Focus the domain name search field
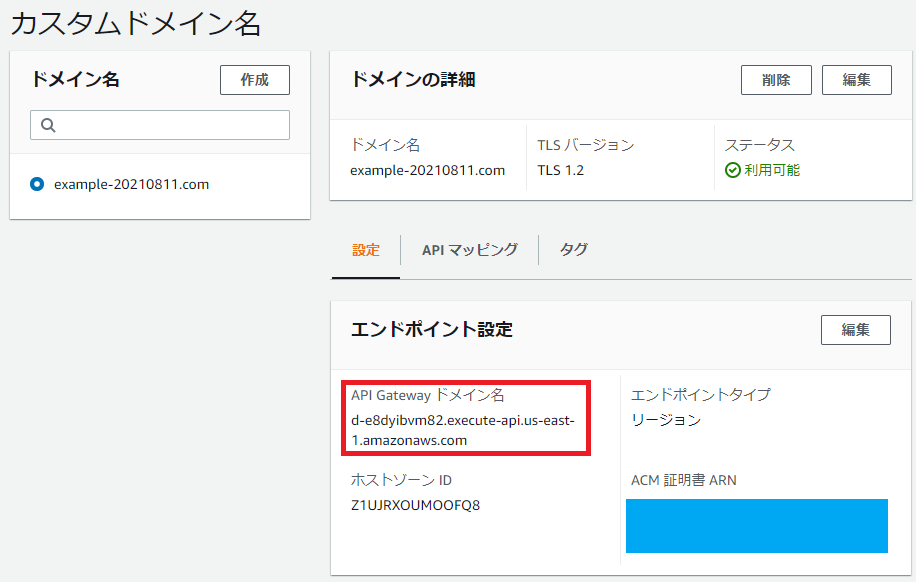The image size is (916, 582). pyautogui.click(x=160, y=125)
